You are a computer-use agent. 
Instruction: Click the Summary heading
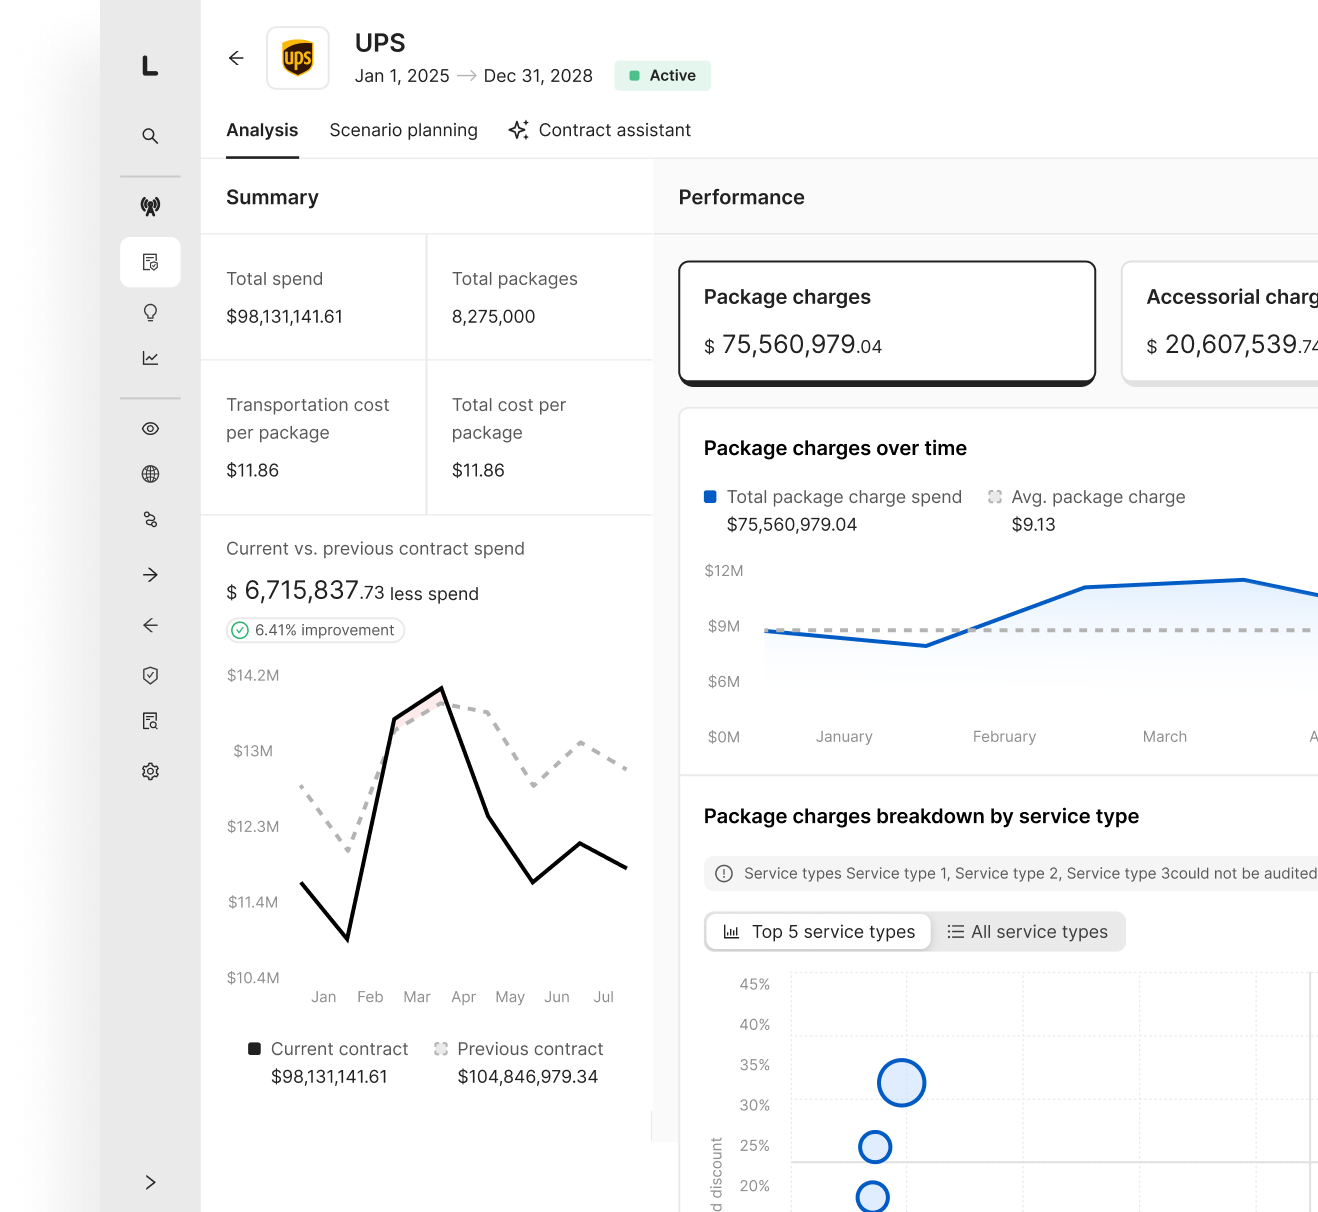click(272, 197)
